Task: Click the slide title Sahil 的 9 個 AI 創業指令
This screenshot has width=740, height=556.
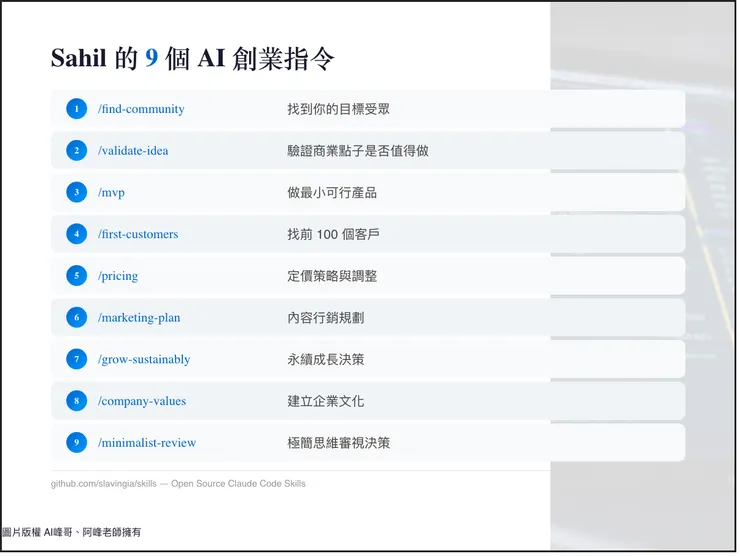Action: pyautogui.click(x=193, y=59)
